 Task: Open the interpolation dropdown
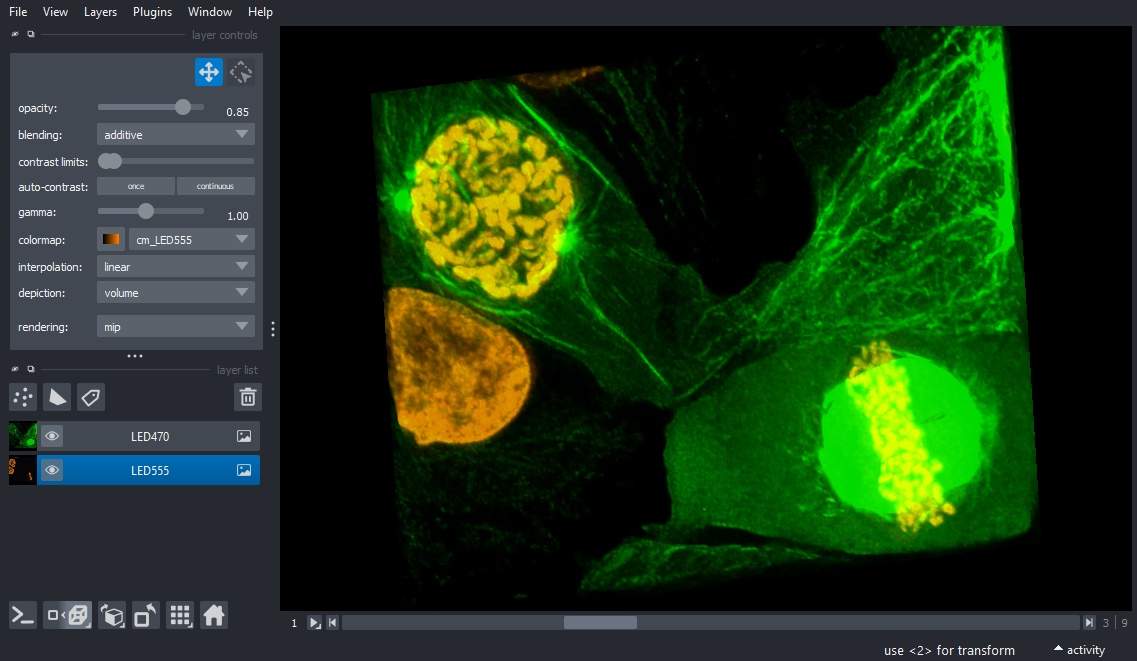(x=175, y=266)
